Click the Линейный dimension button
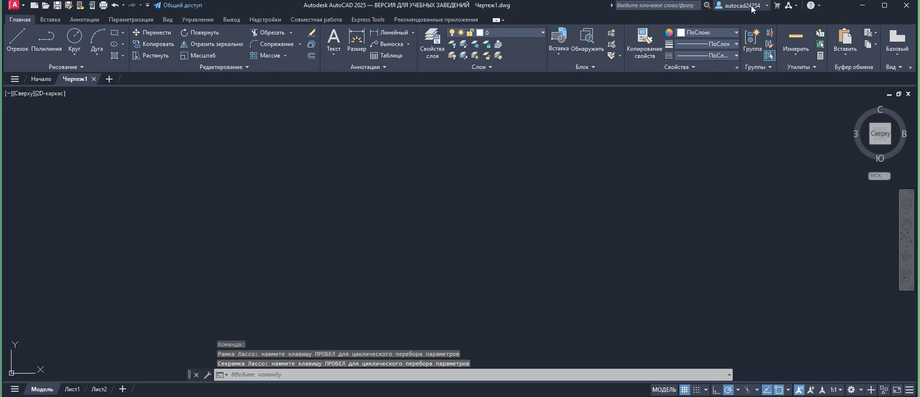Viewport: 920px width, 397px height. pyautogui.click(x=389, y=33)
